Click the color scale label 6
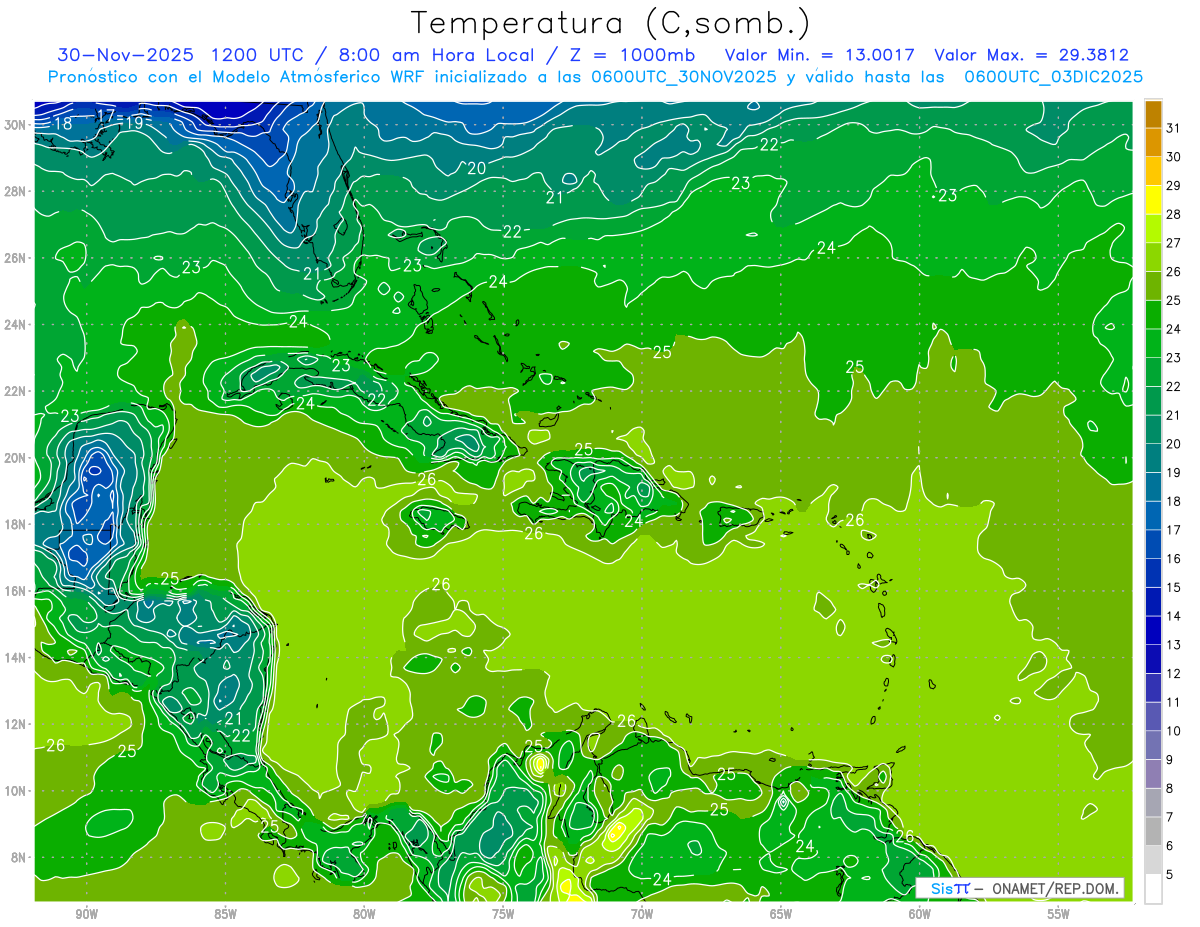Viewport: 1200px width, 927px height. (x=1170, y=846)
